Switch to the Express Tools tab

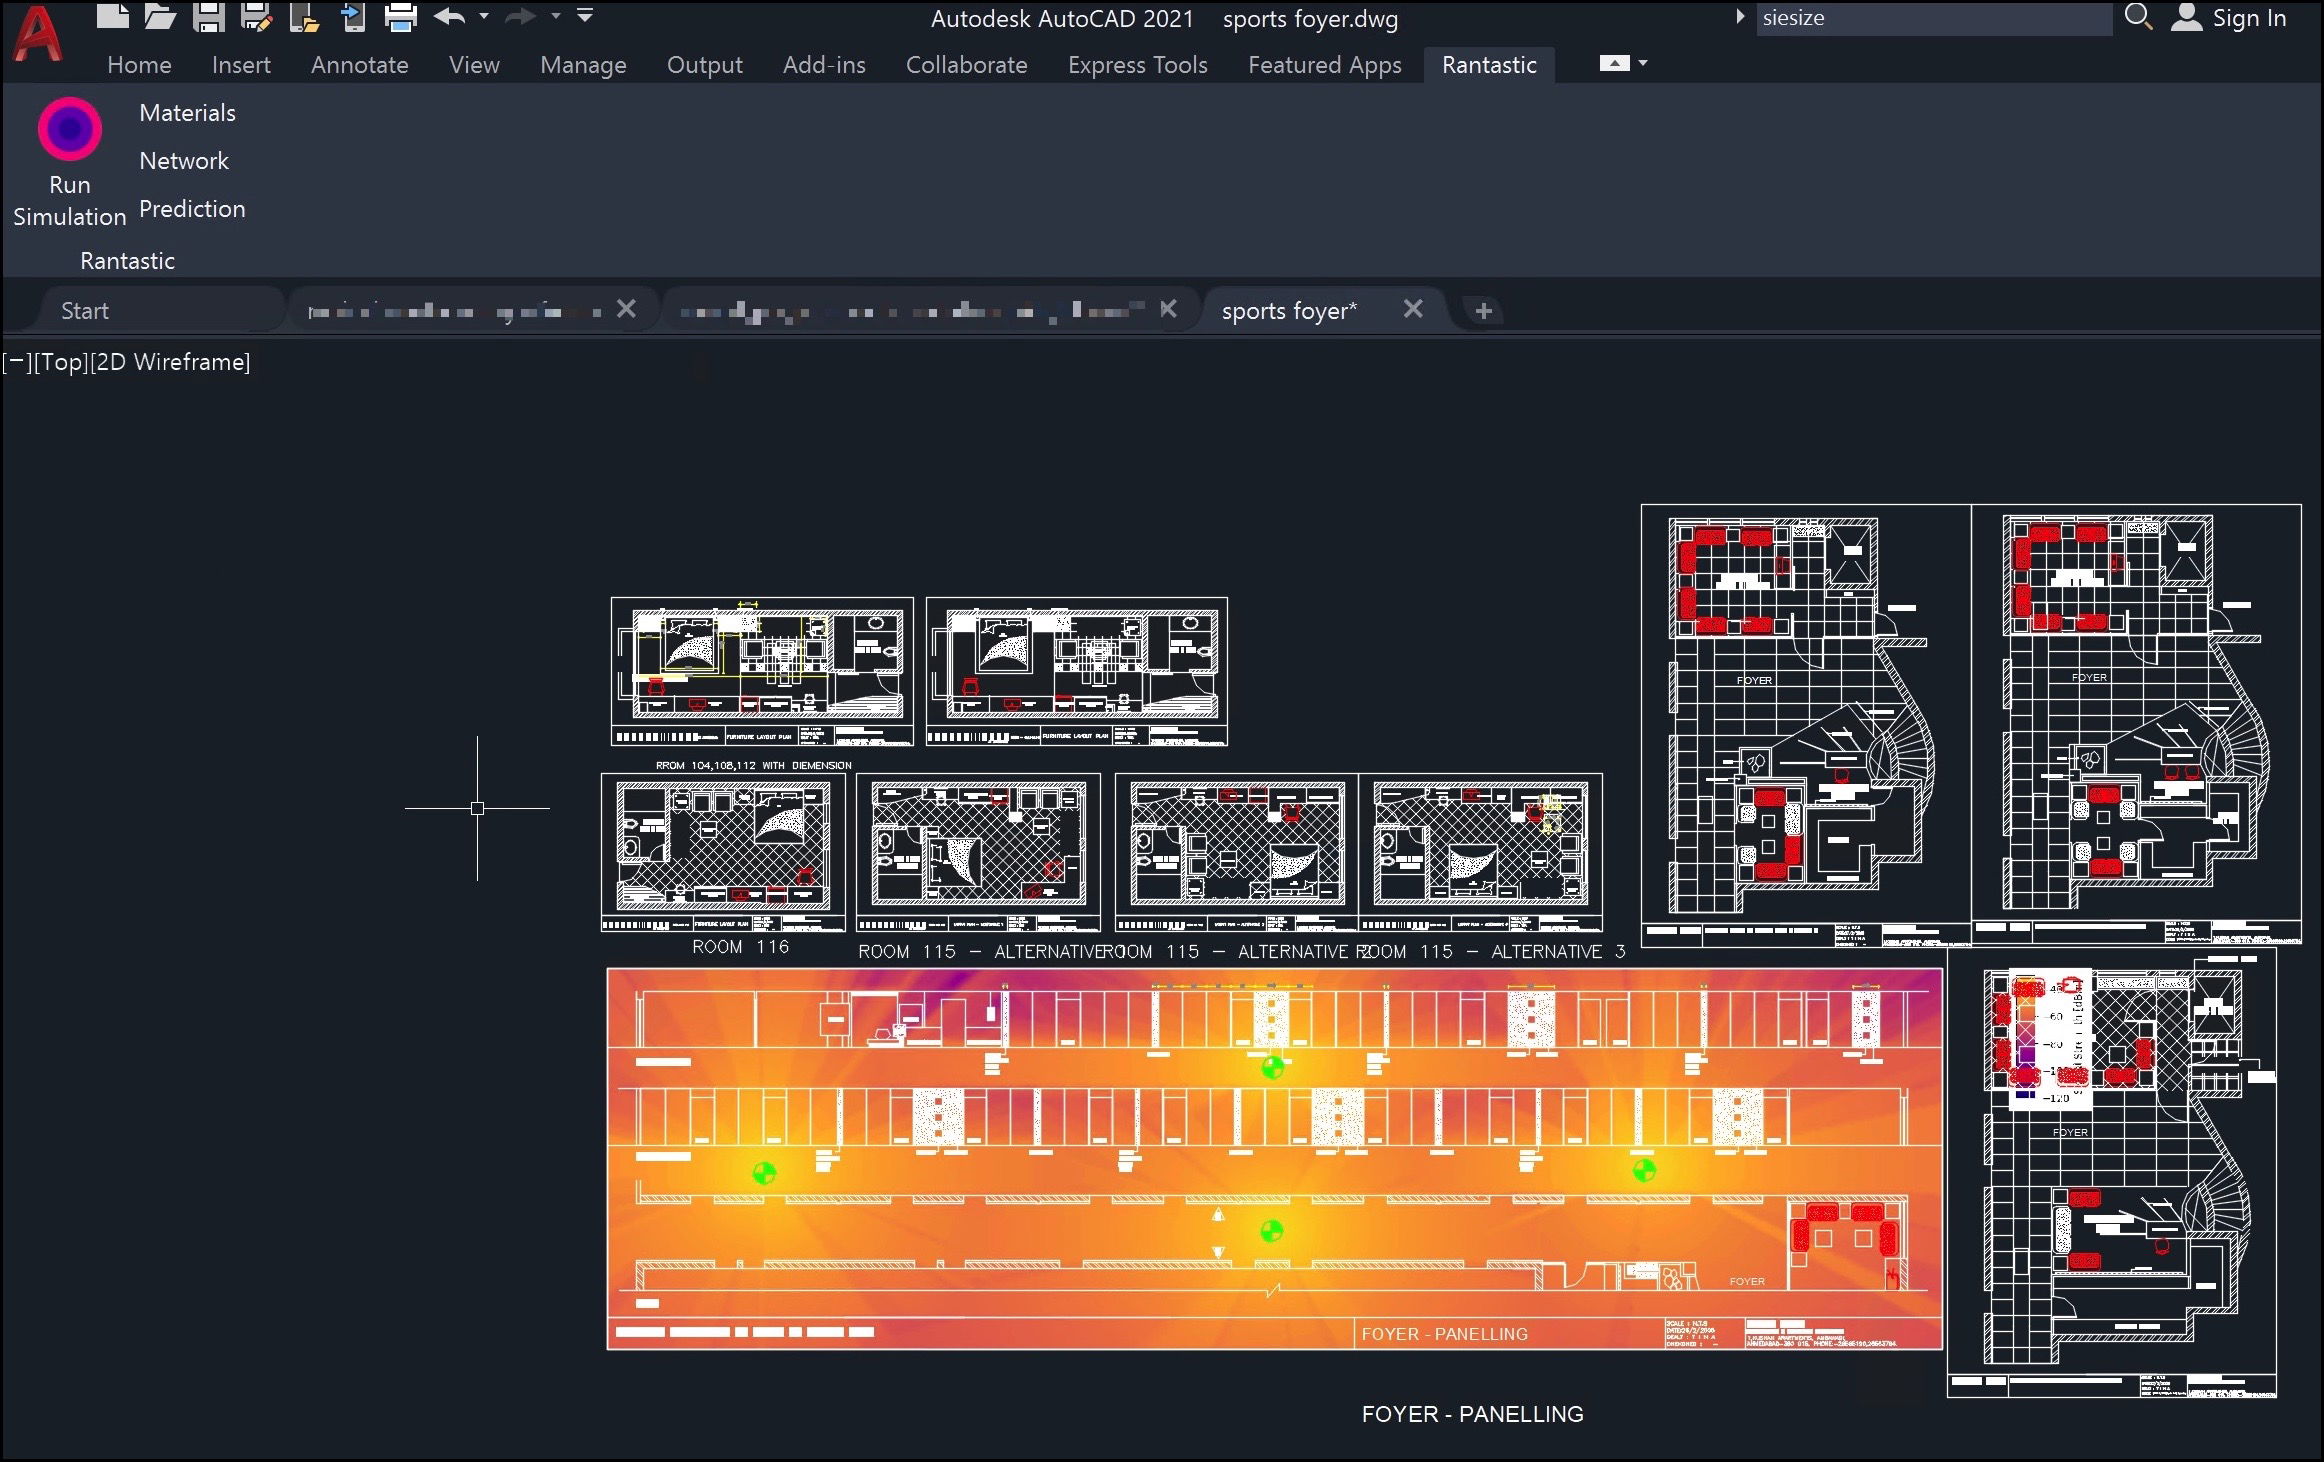(x=1137, y=65)
